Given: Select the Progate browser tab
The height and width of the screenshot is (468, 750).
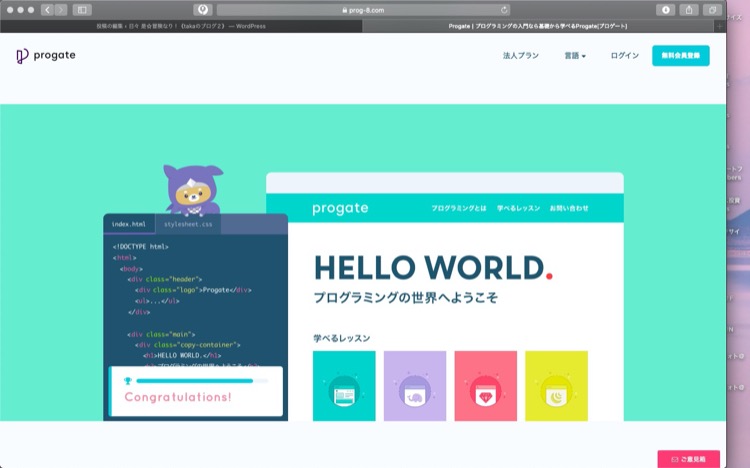Looking at the screenshot, I should pyautogui.click(x=538, y=26).
